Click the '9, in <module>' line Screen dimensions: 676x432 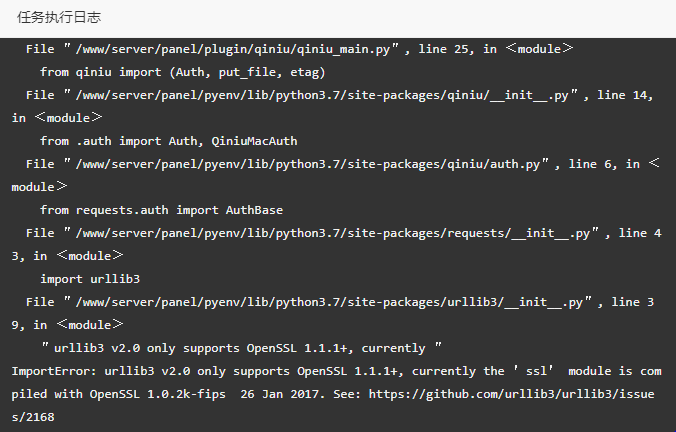[x=67, y=325]
